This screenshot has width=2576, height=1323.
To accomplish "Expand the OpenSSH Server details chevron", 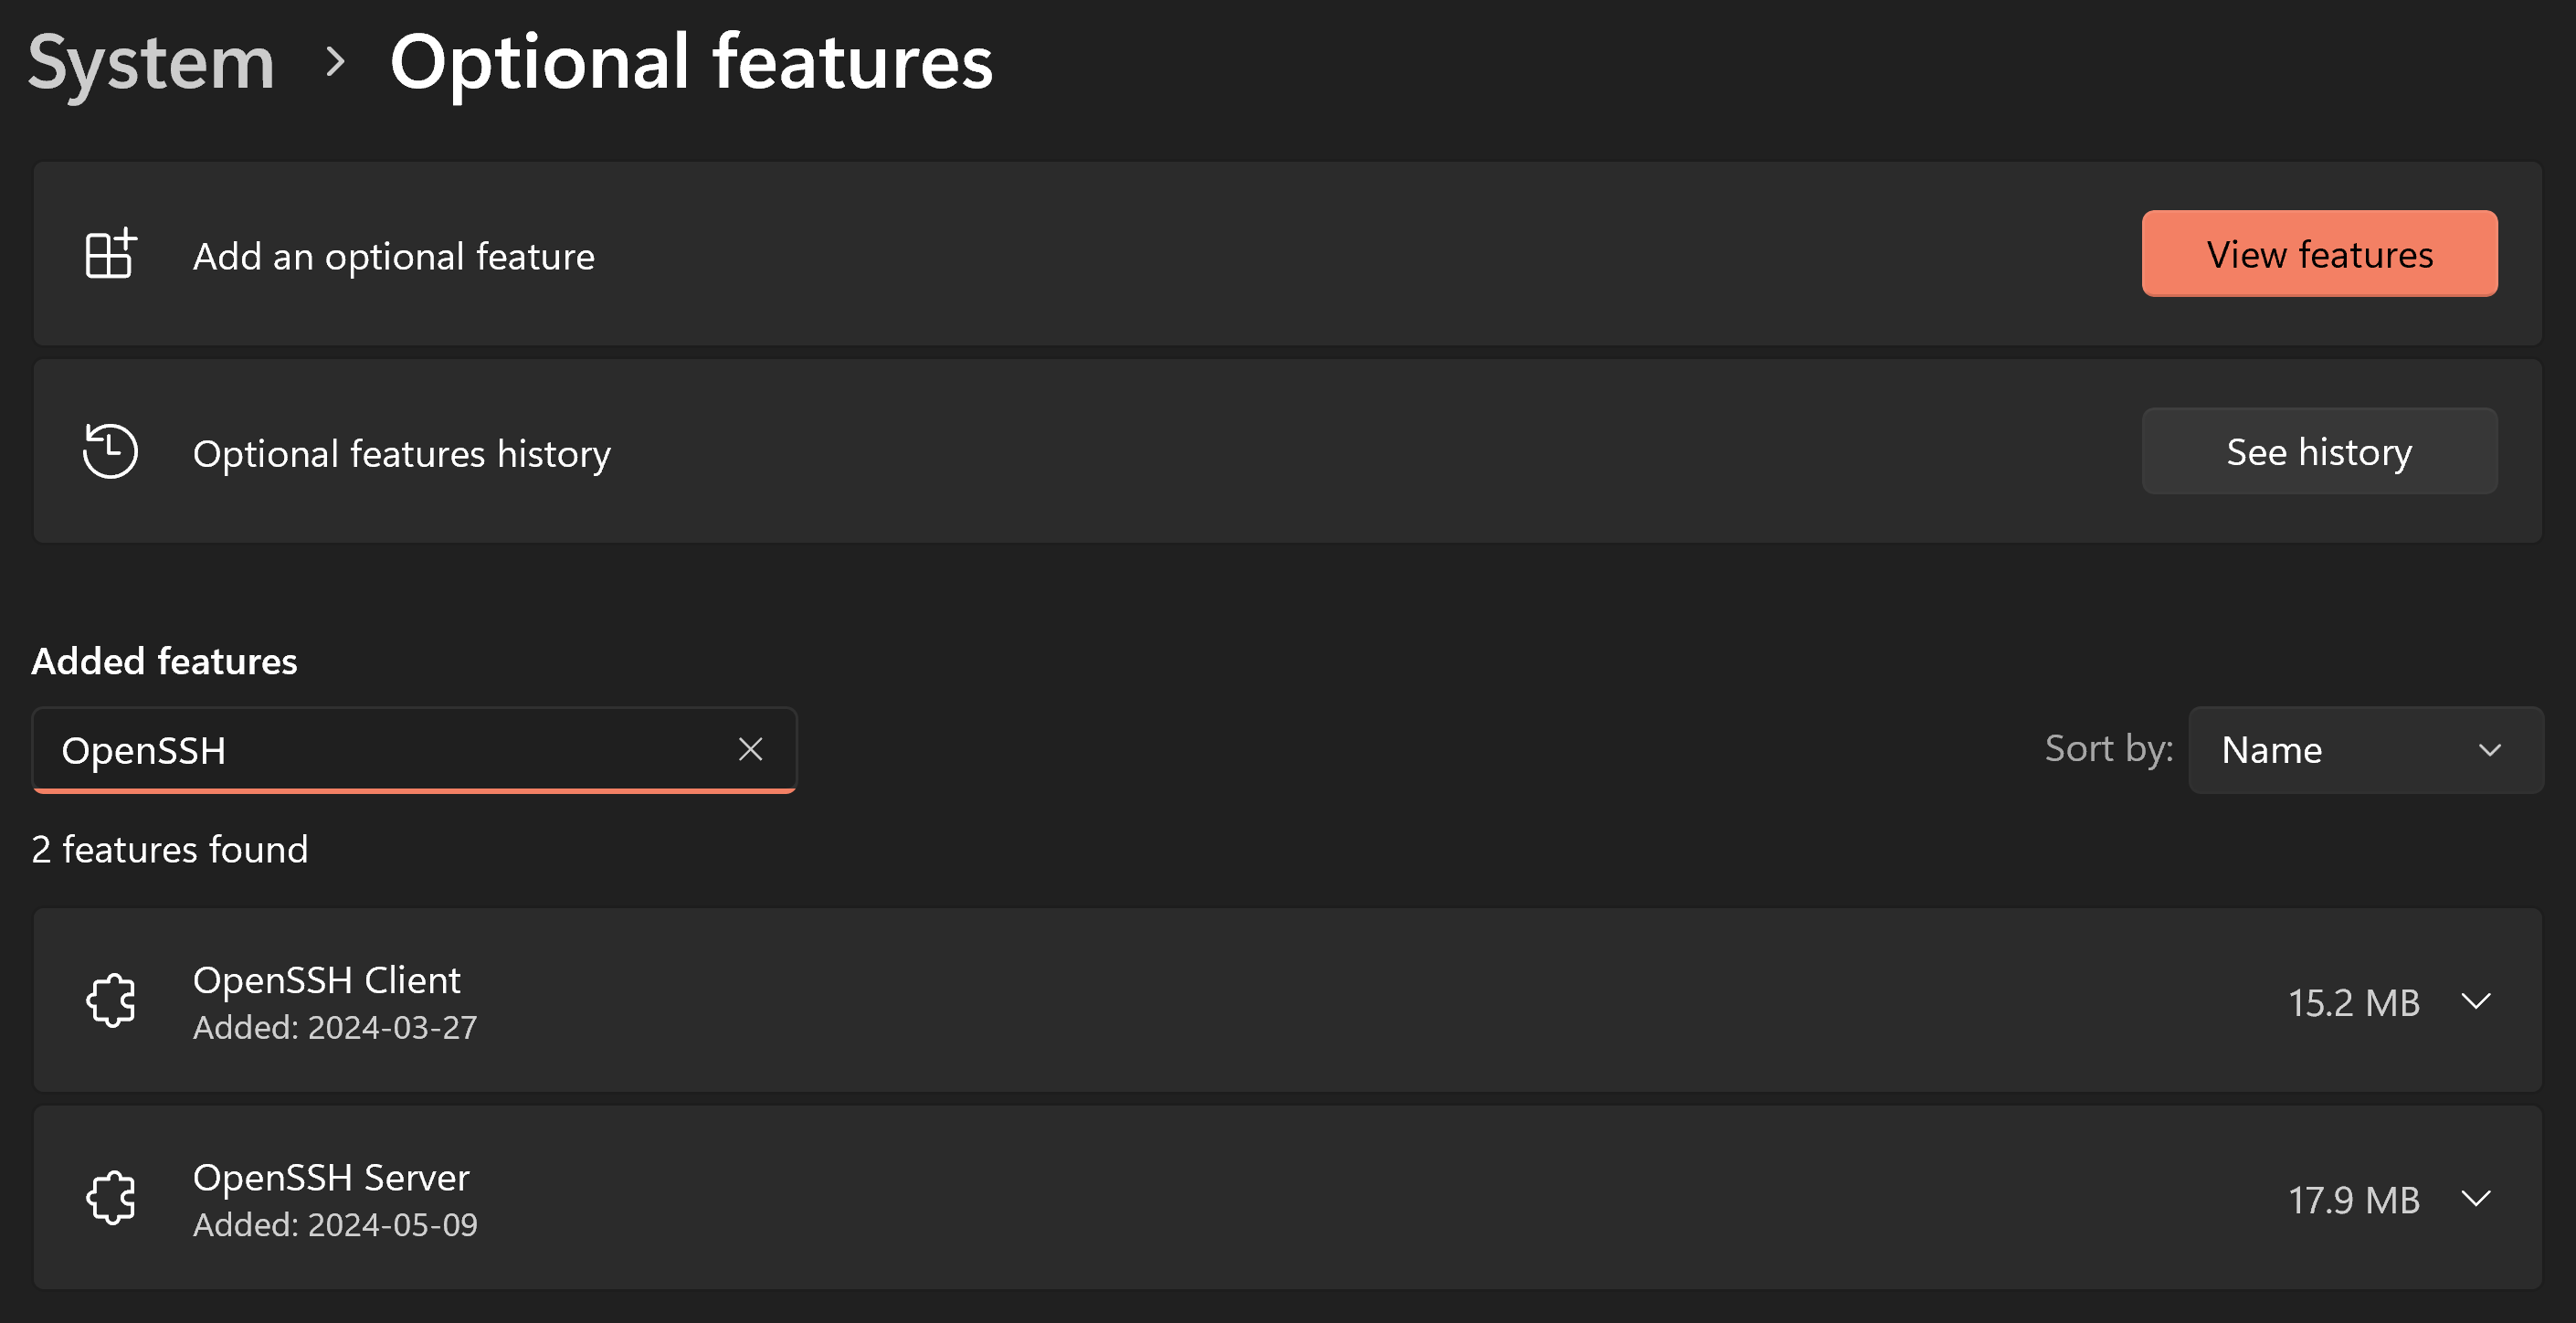I will pyautogui.click(x=2477, y=1199).
